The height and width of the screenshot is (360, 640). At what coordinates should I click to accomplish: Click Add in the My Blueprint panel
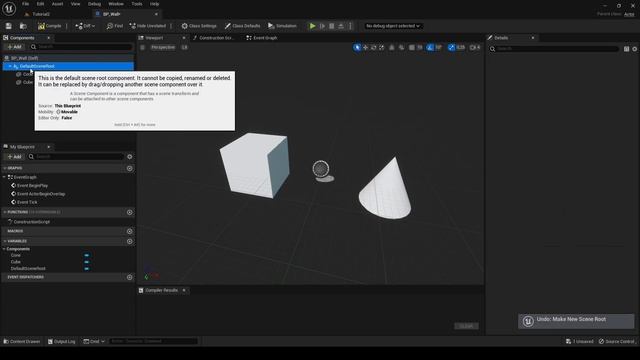coord(14,157)
